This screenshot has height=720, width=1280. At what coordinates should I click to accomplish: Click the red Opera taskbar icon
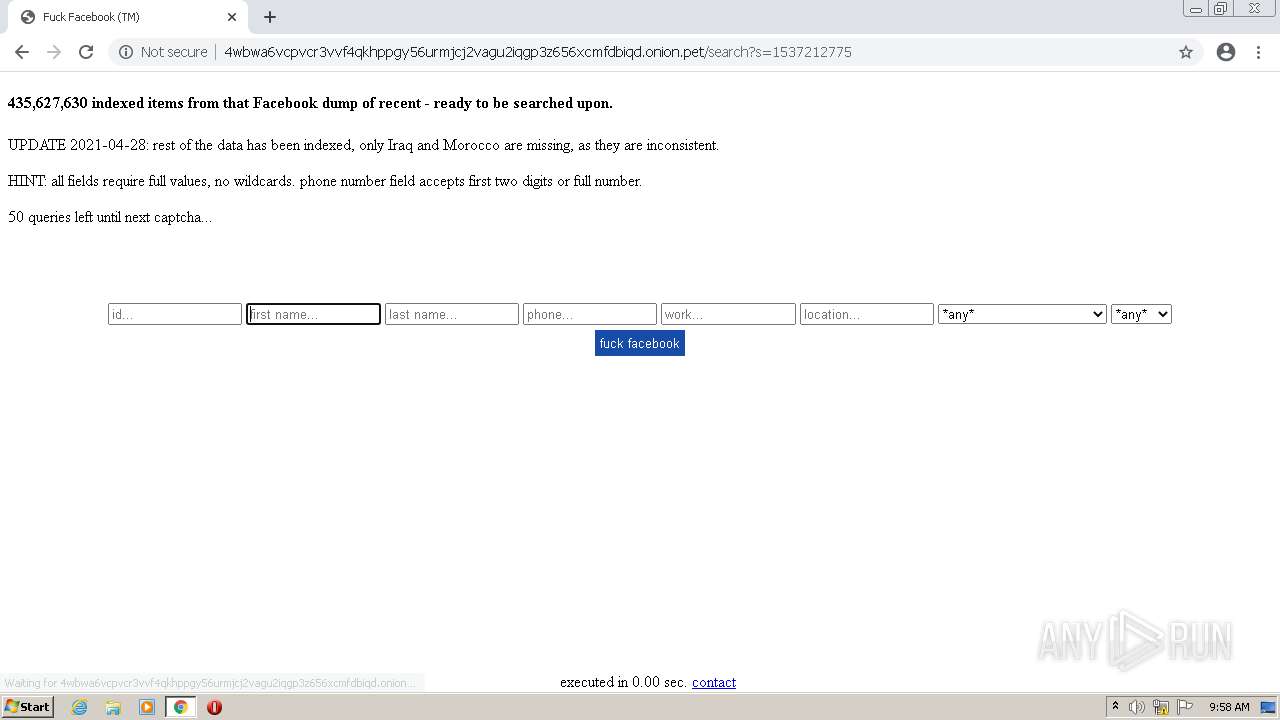click(x=214, y=707)
